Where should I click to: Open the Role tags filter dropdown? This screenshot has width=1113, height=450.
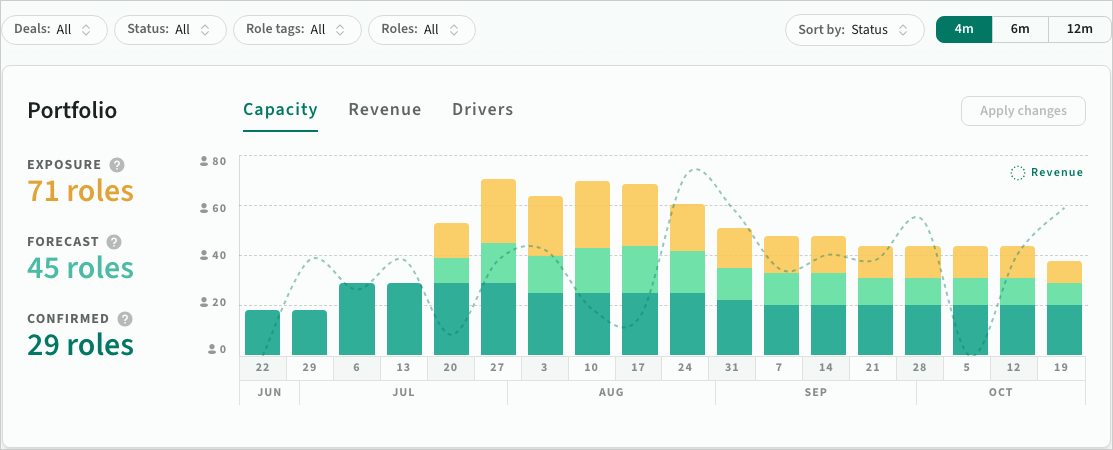[297, 30]
